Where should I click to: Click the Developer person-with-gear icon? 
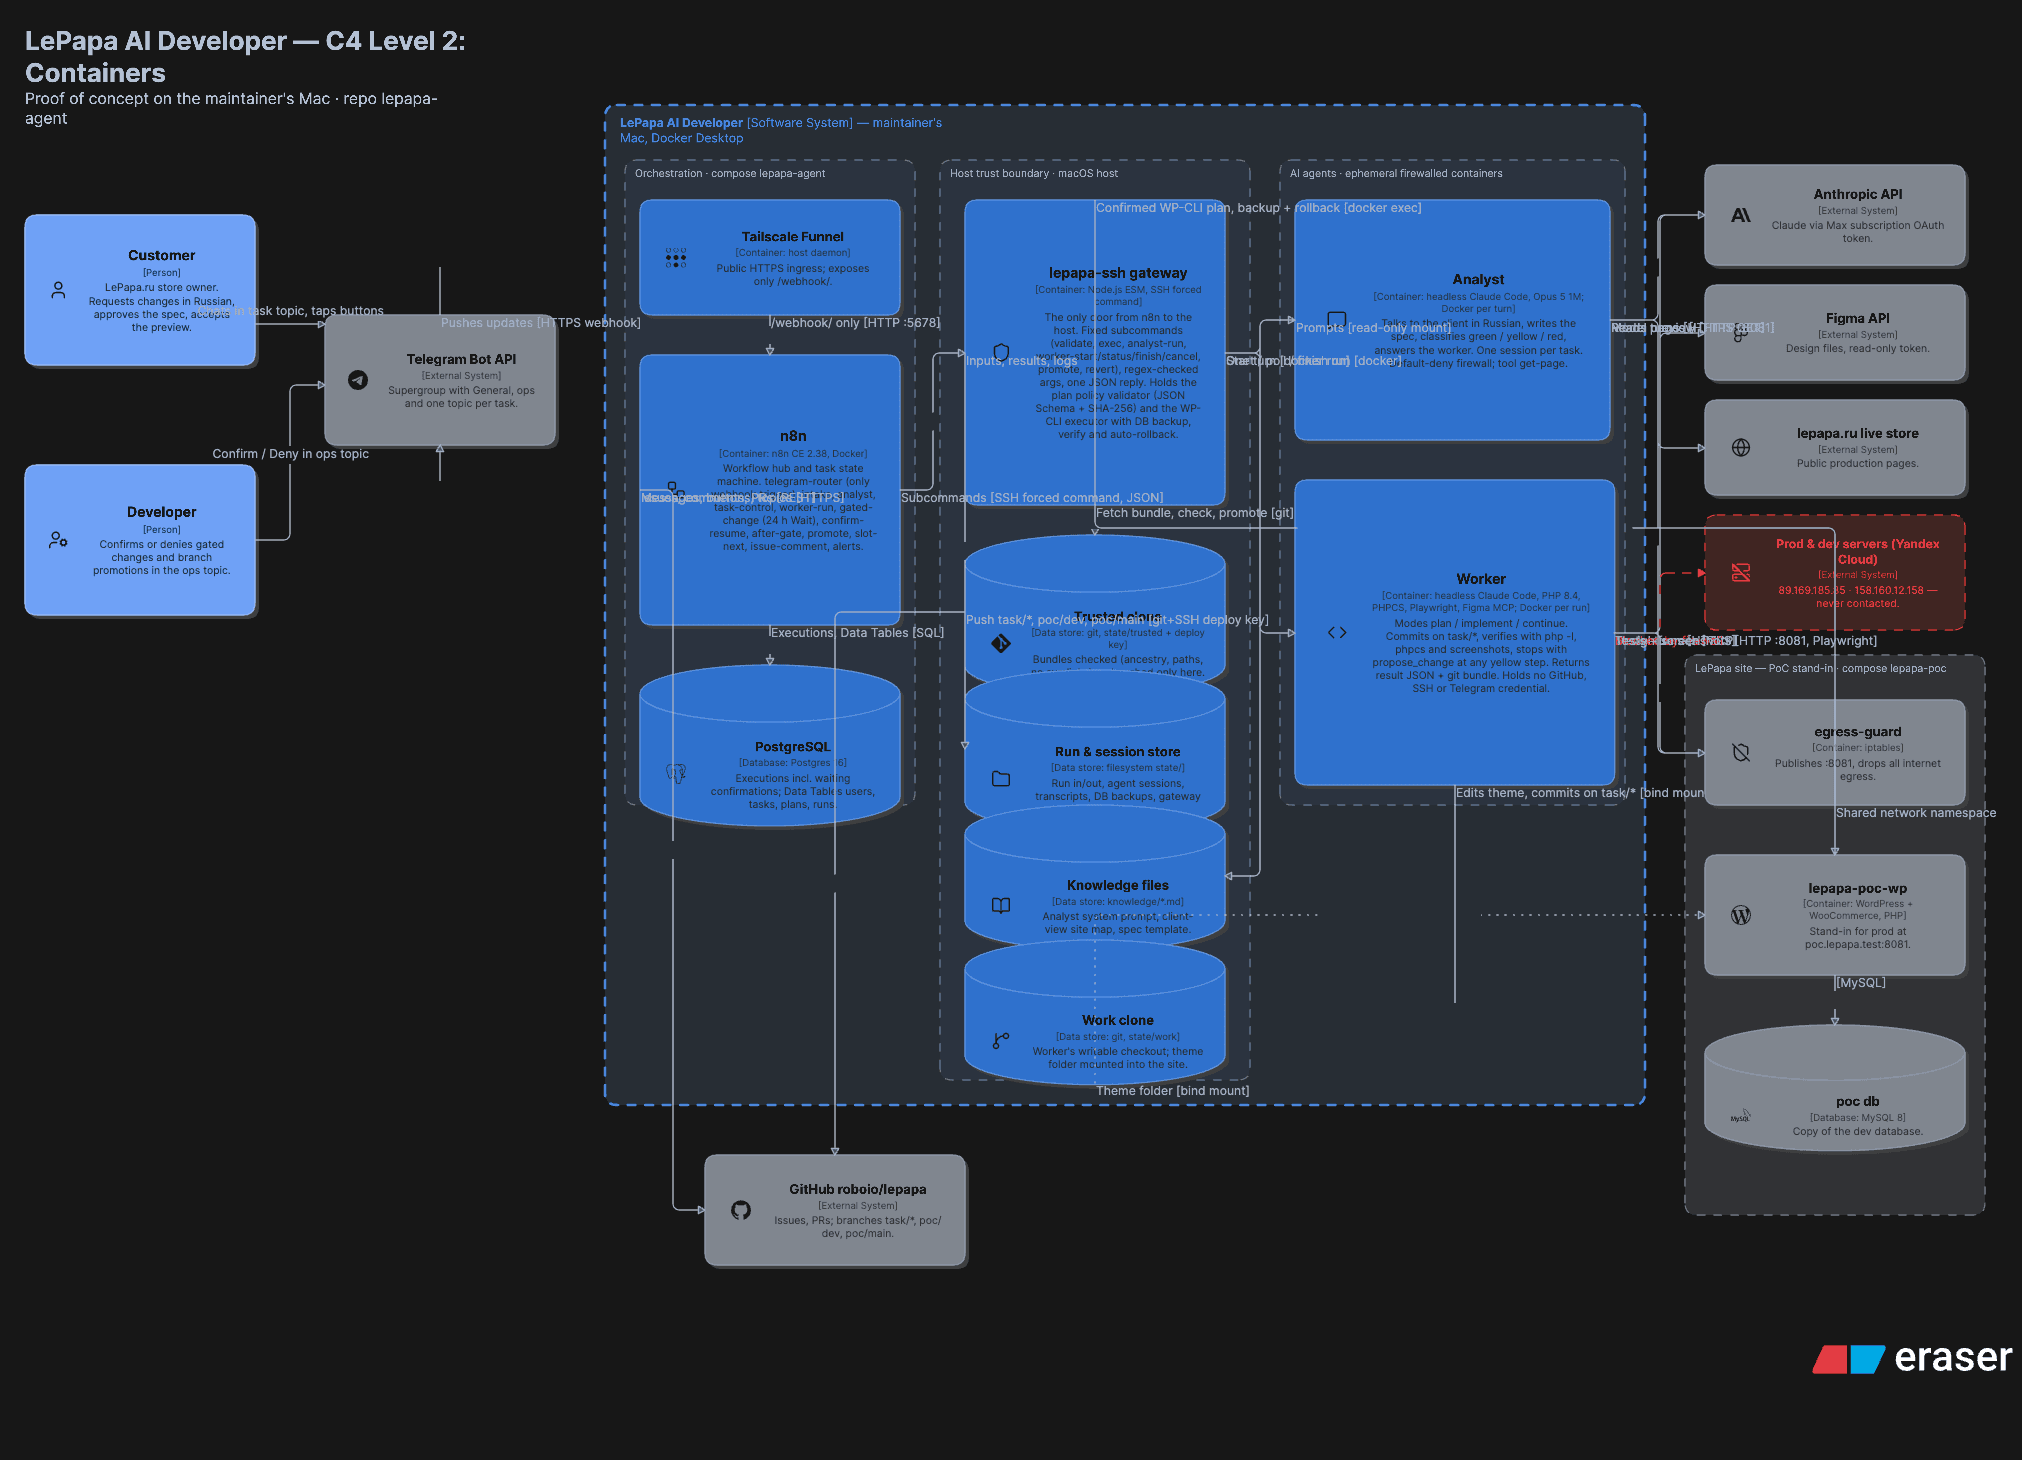tap(58, 540)
